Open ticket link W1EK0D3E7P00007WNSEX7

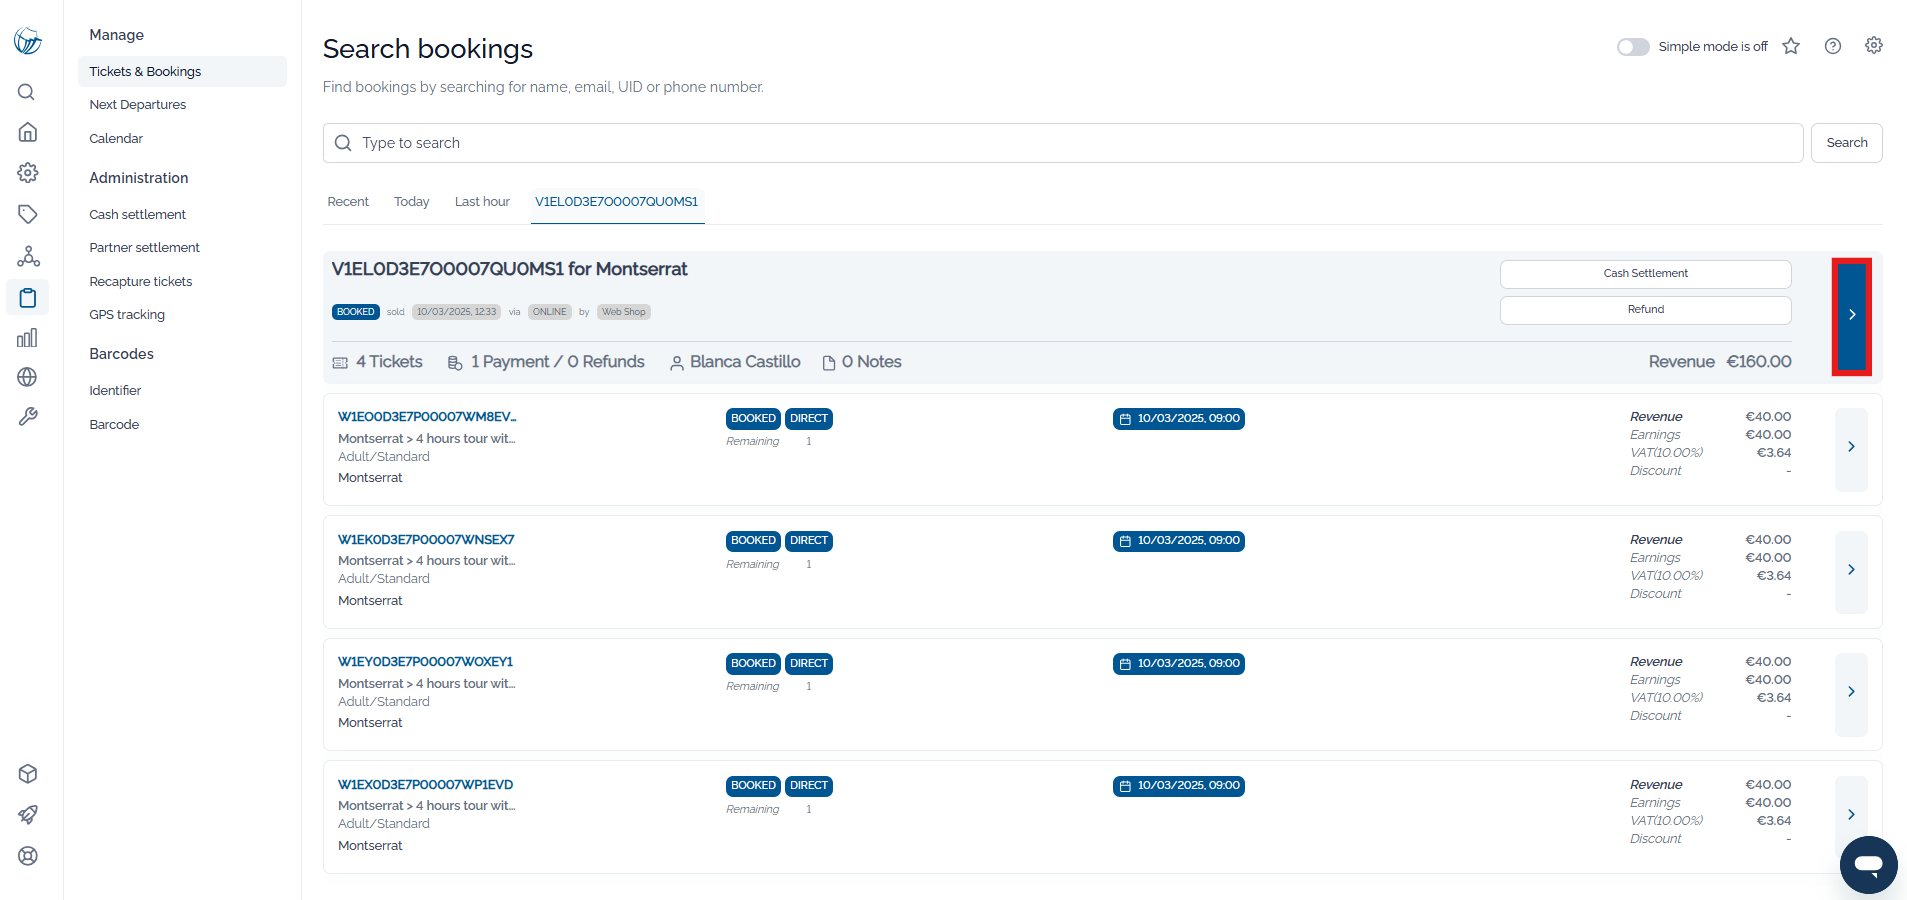tap(426, 540)
